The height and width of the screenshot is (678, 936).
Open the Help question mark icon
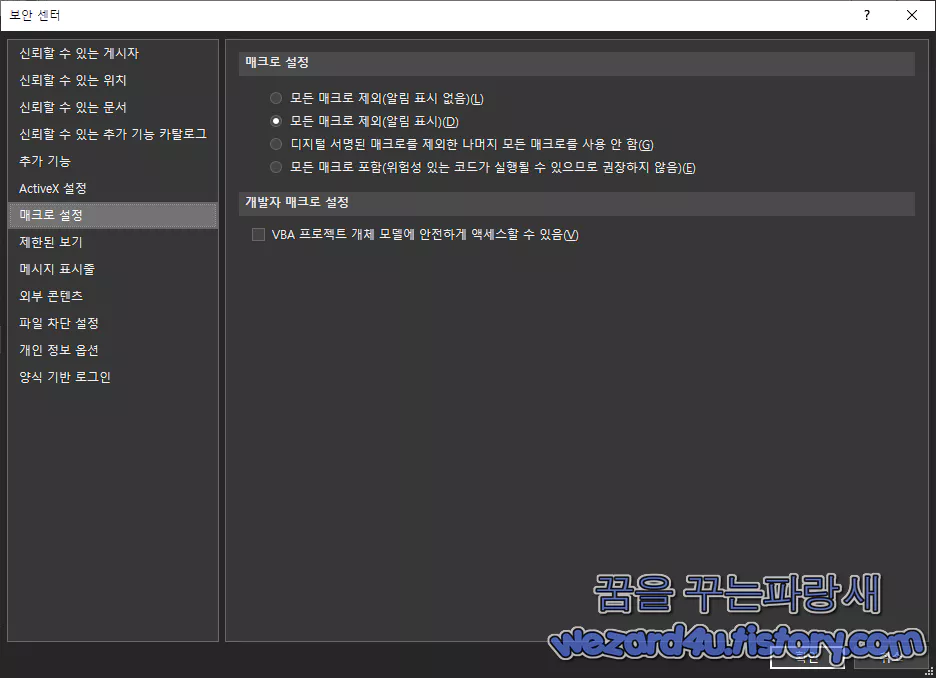[x=866, y=15]
